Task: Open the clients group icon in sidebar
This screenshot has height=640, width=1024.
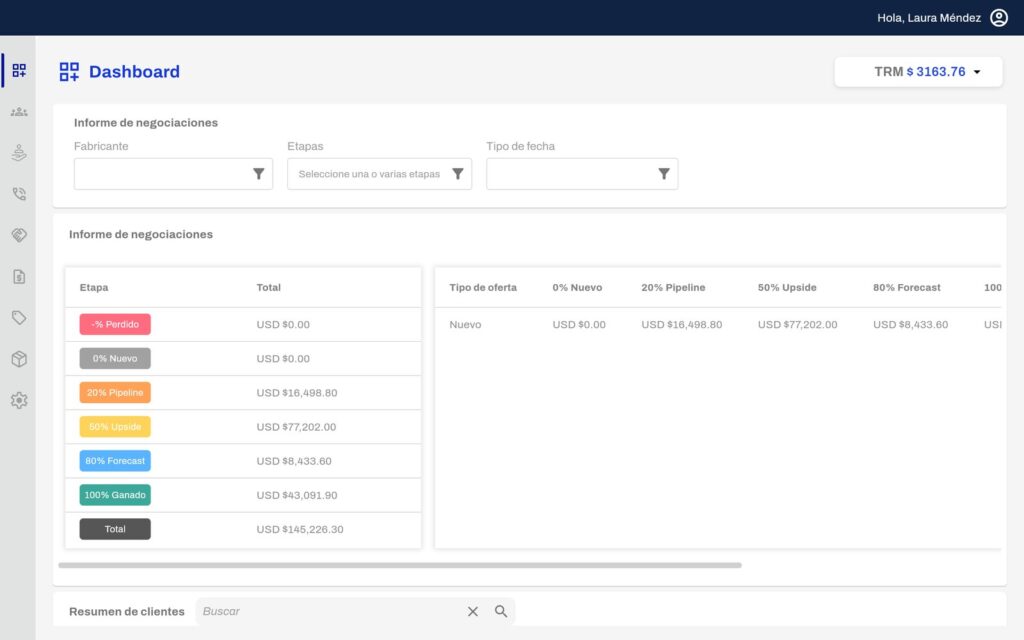Action: (x=19, y=112)
